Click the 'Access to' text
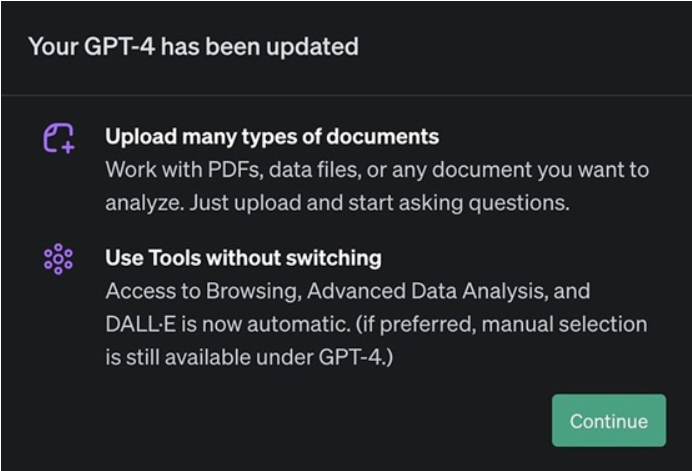Image resolution: width=692 pixels, height=471 pixels. (153, 291)
